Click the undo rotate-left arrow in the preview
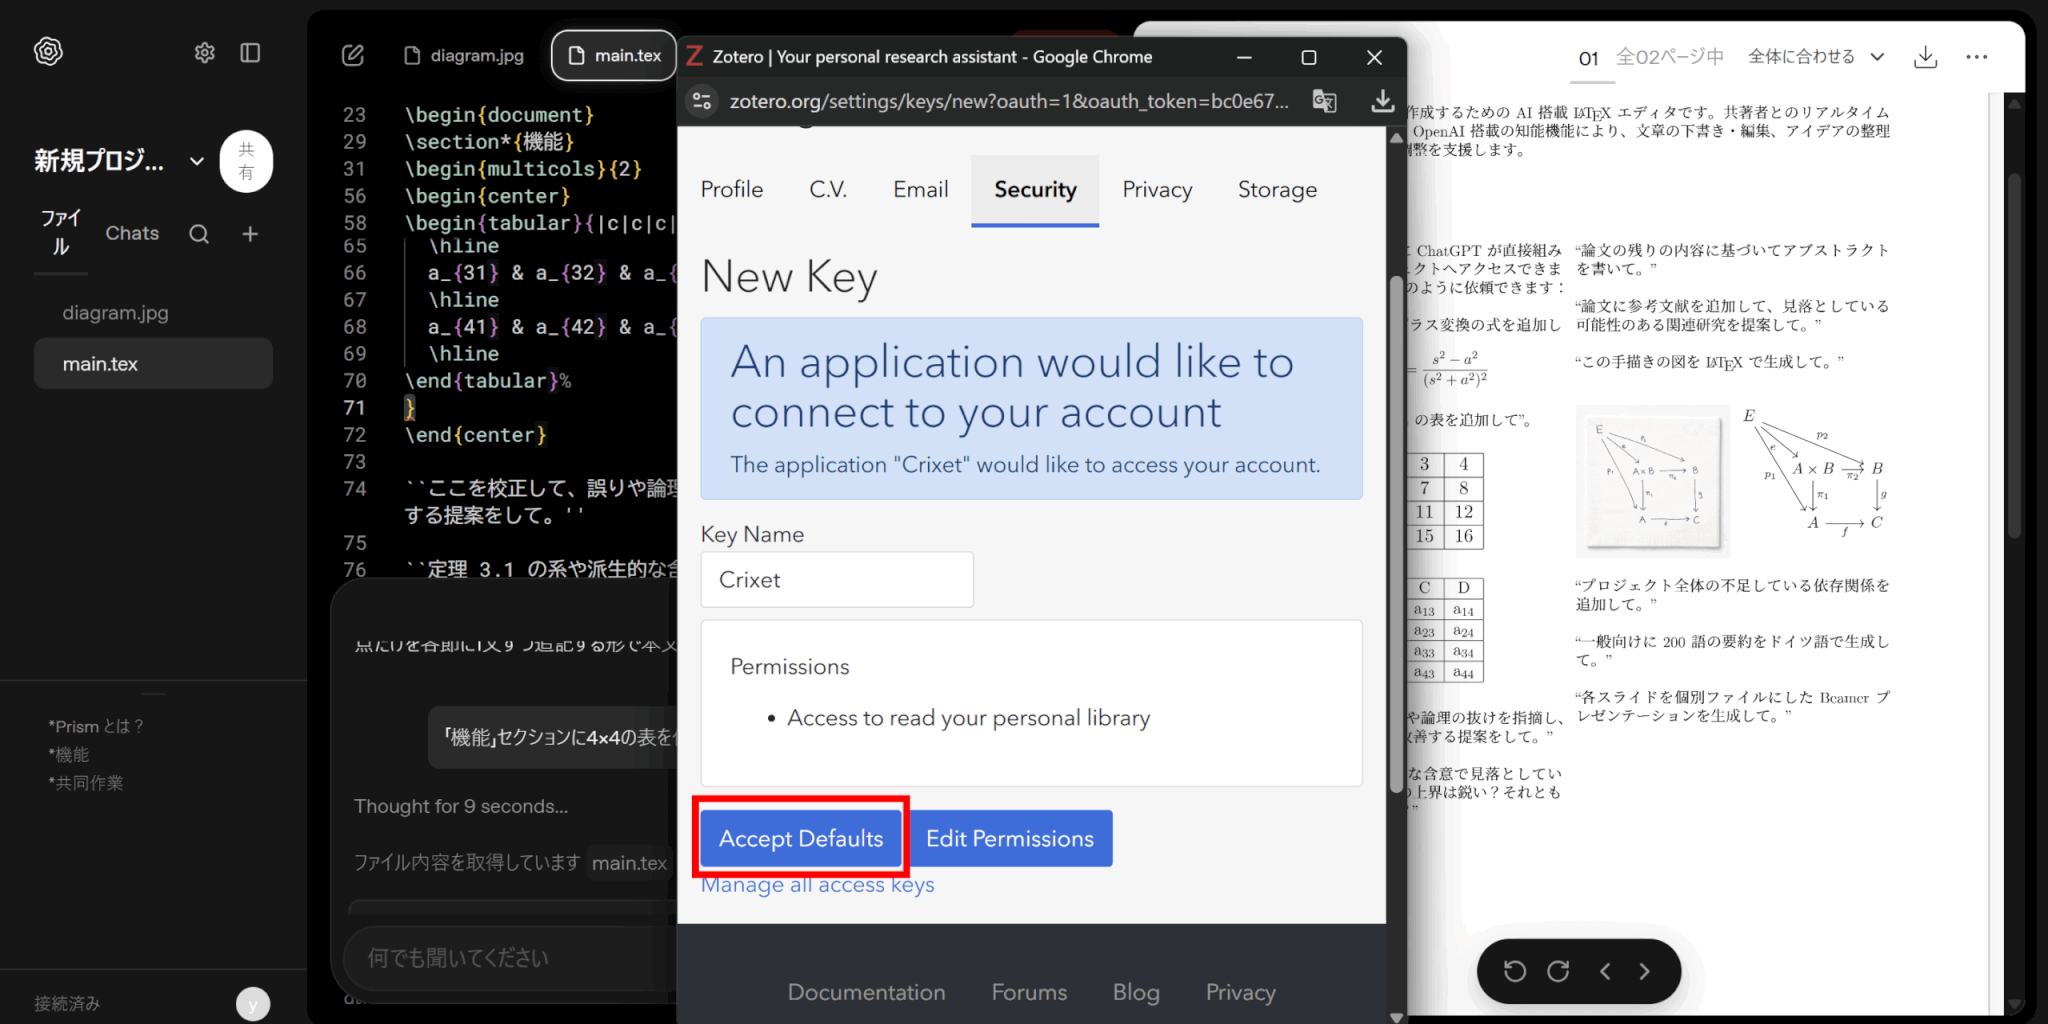This screenshot has height=1024, width=2048. pyautogui.click(x=1515, y=971)
